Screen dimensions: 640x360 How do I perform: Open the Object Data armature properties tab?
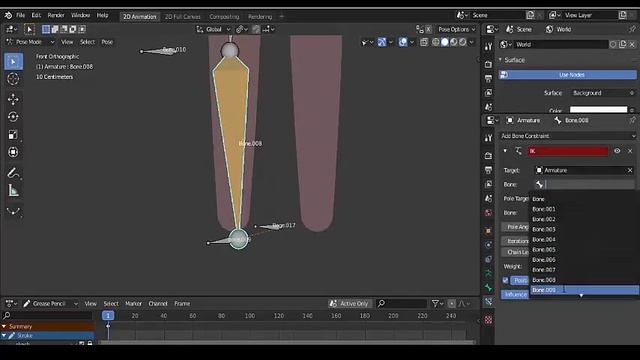tap(489, 273)
